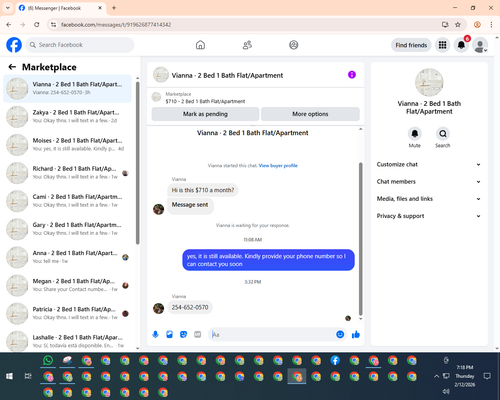Open Lashalle conversation in list

coord(68,341)
